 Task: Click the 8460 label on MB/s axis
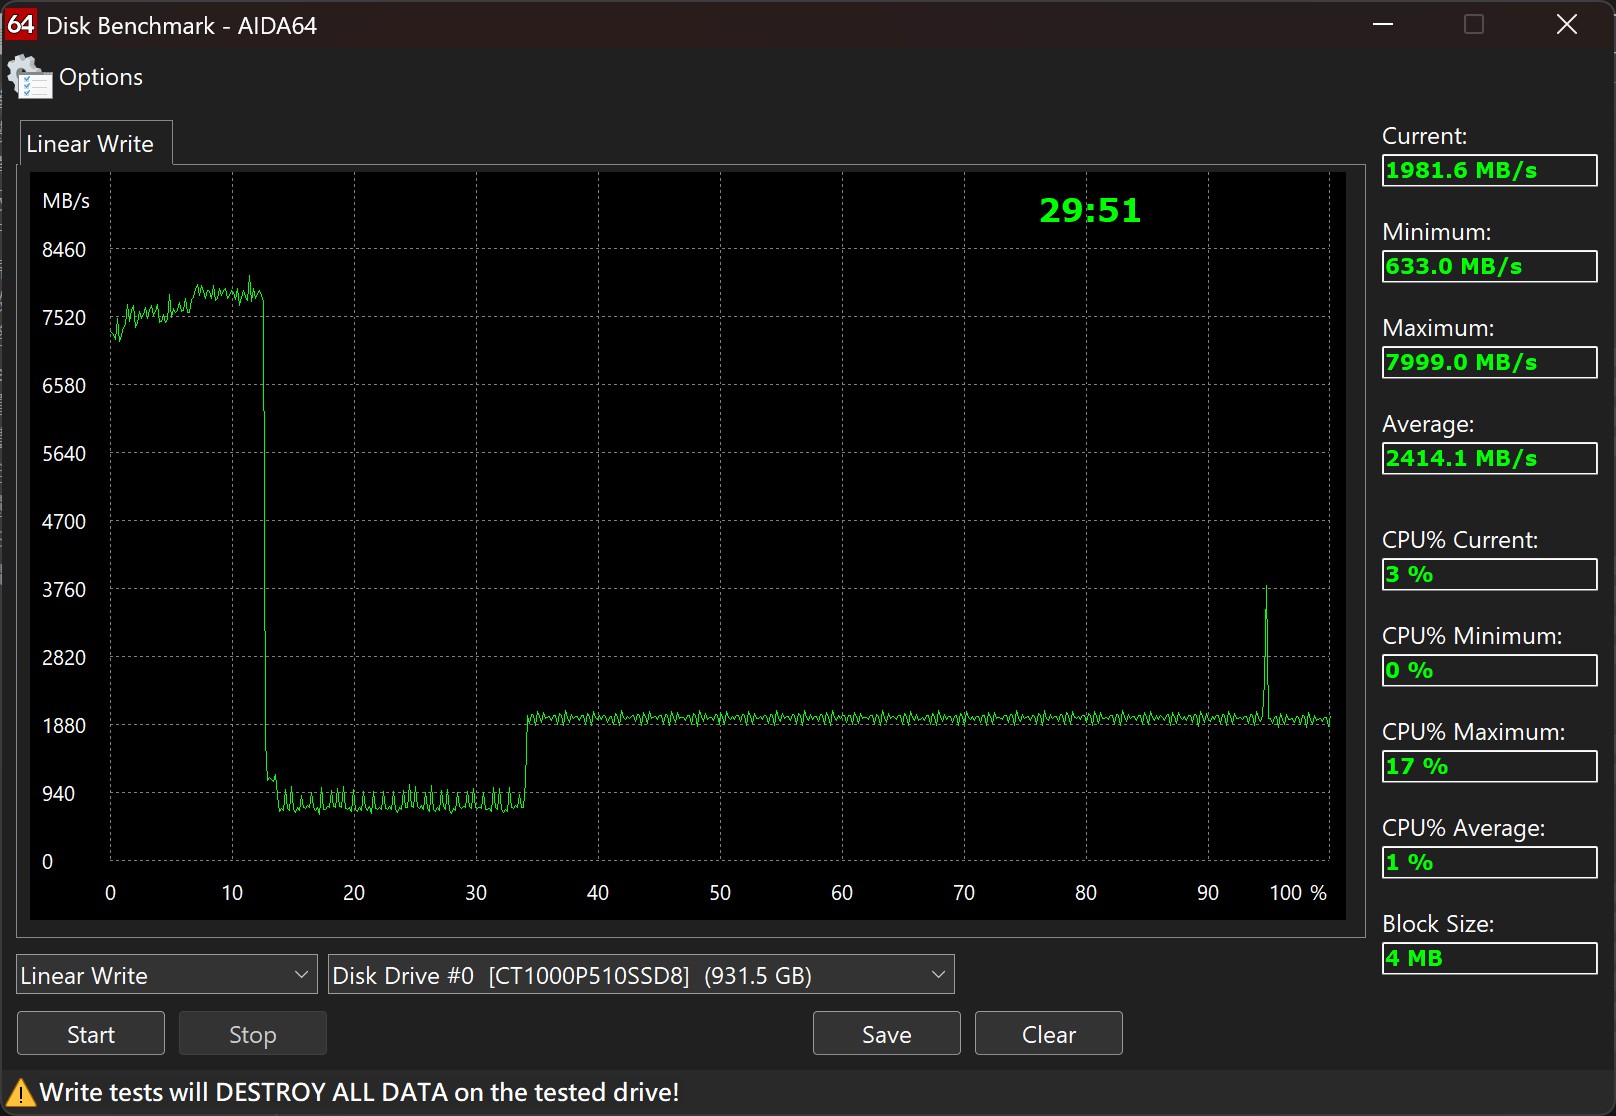[64, 250]
